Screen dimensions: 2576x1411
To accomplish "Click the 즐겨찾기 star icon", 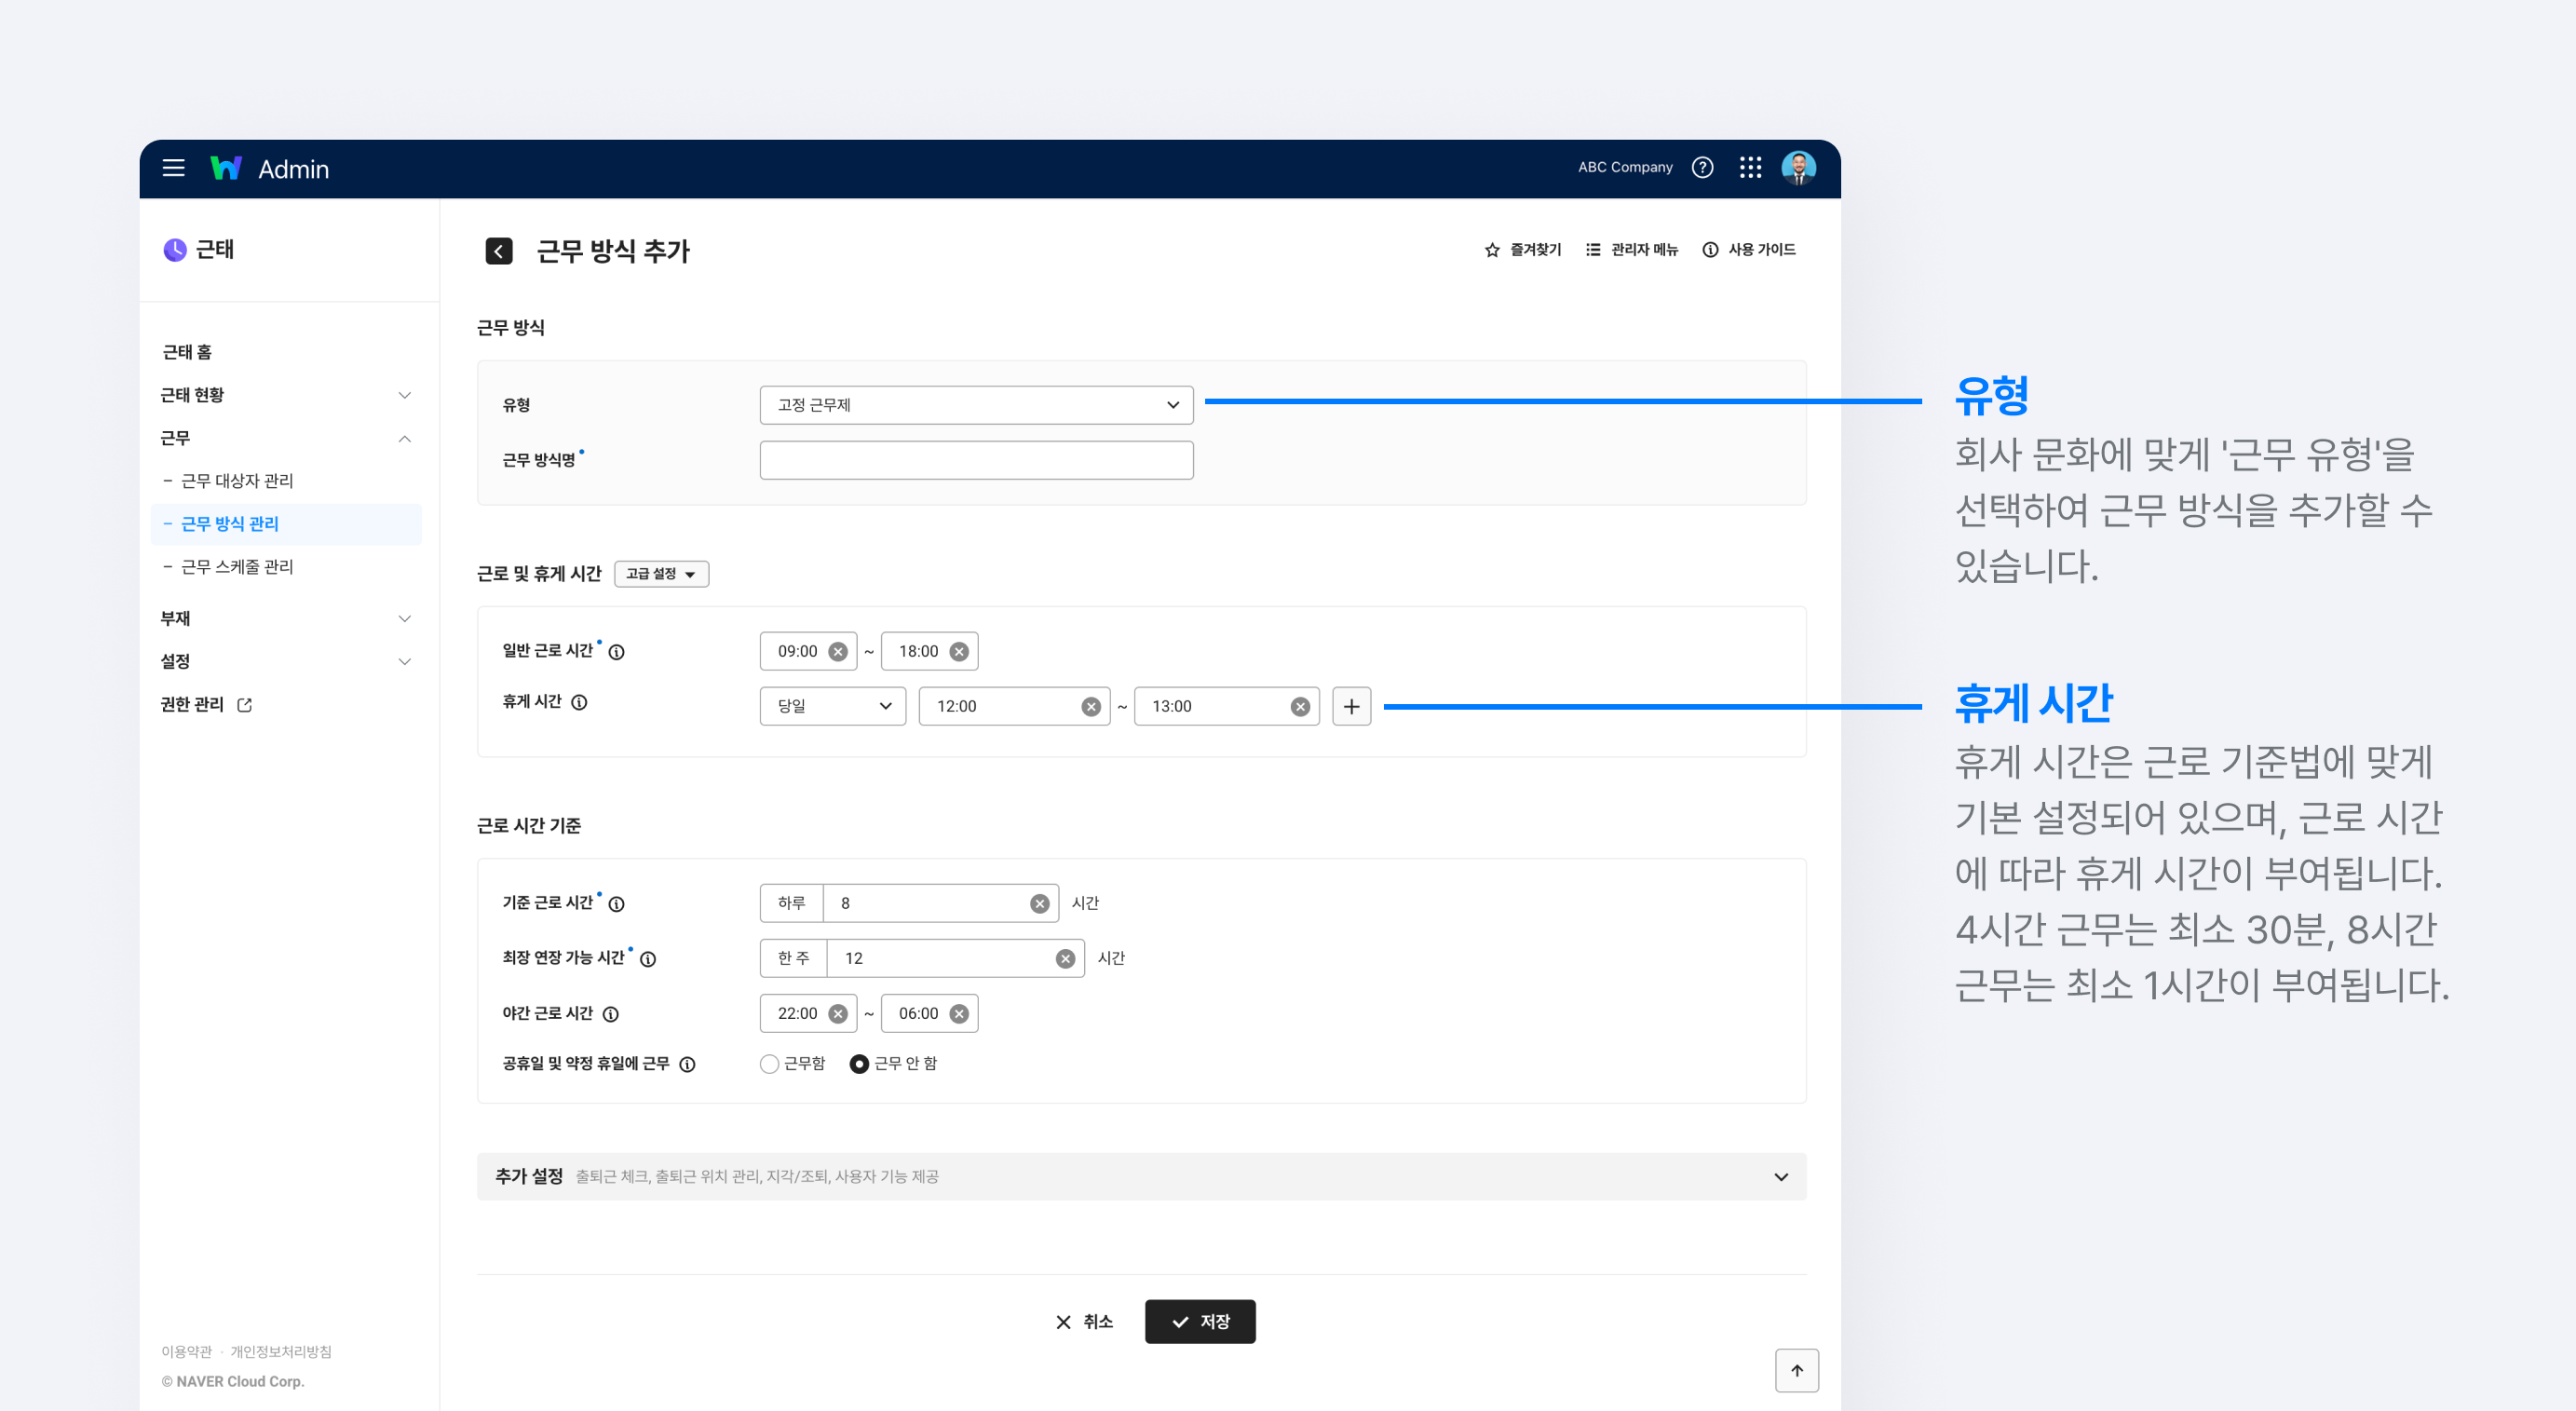I will [x=1491, y=250].
